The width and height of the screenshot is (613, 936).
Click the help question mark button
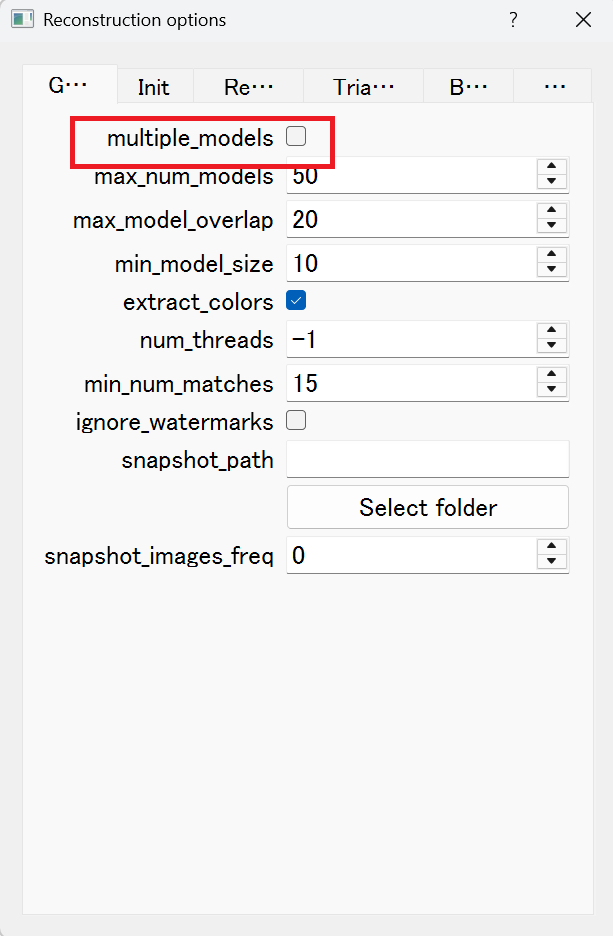click(x=513, y=20)
